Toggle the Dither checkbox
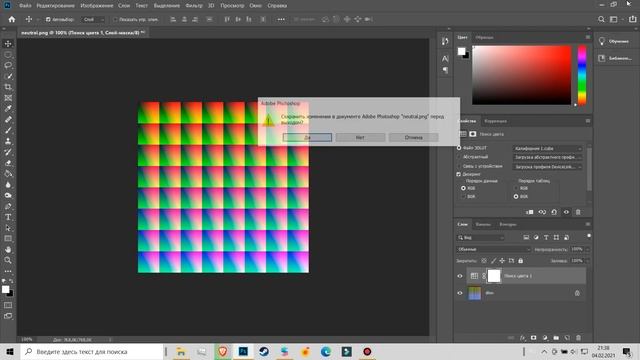Image resolution: width=640 pixels, height=360 pixels. (459, 174)
